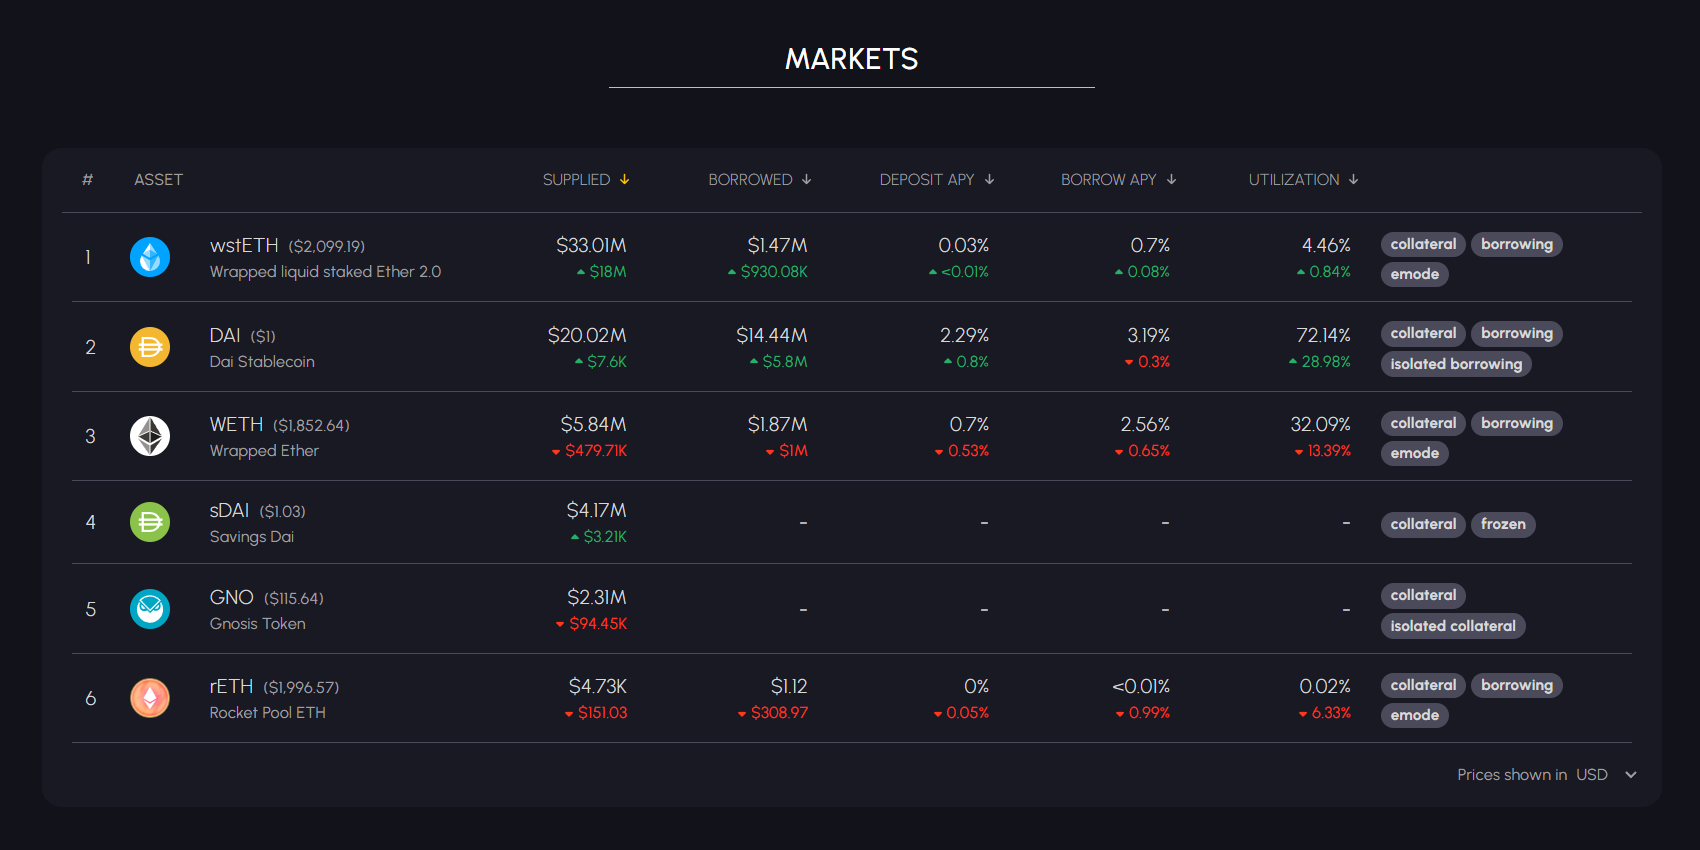Screen dimensions: 1700x850
Task: Click DAI borrow APY 3.19%
Action: click(x=1149, y=335)
